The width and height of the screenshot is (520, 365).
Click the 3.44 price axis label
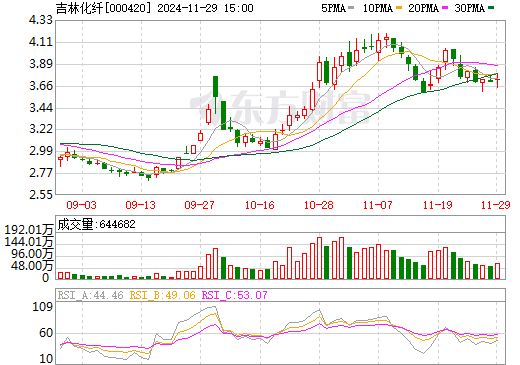pyautogui.click(x=41, y=108)
